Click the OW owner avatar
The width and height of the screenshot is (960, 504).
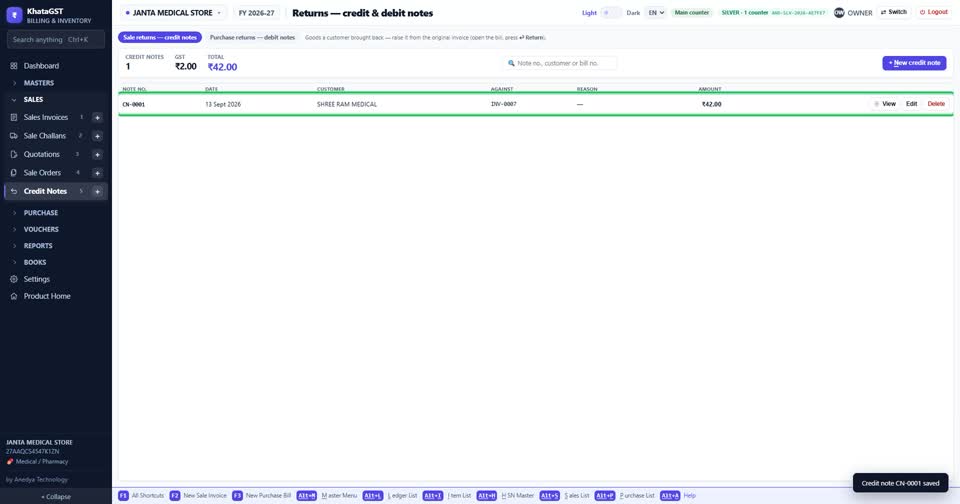coord(839,12)
